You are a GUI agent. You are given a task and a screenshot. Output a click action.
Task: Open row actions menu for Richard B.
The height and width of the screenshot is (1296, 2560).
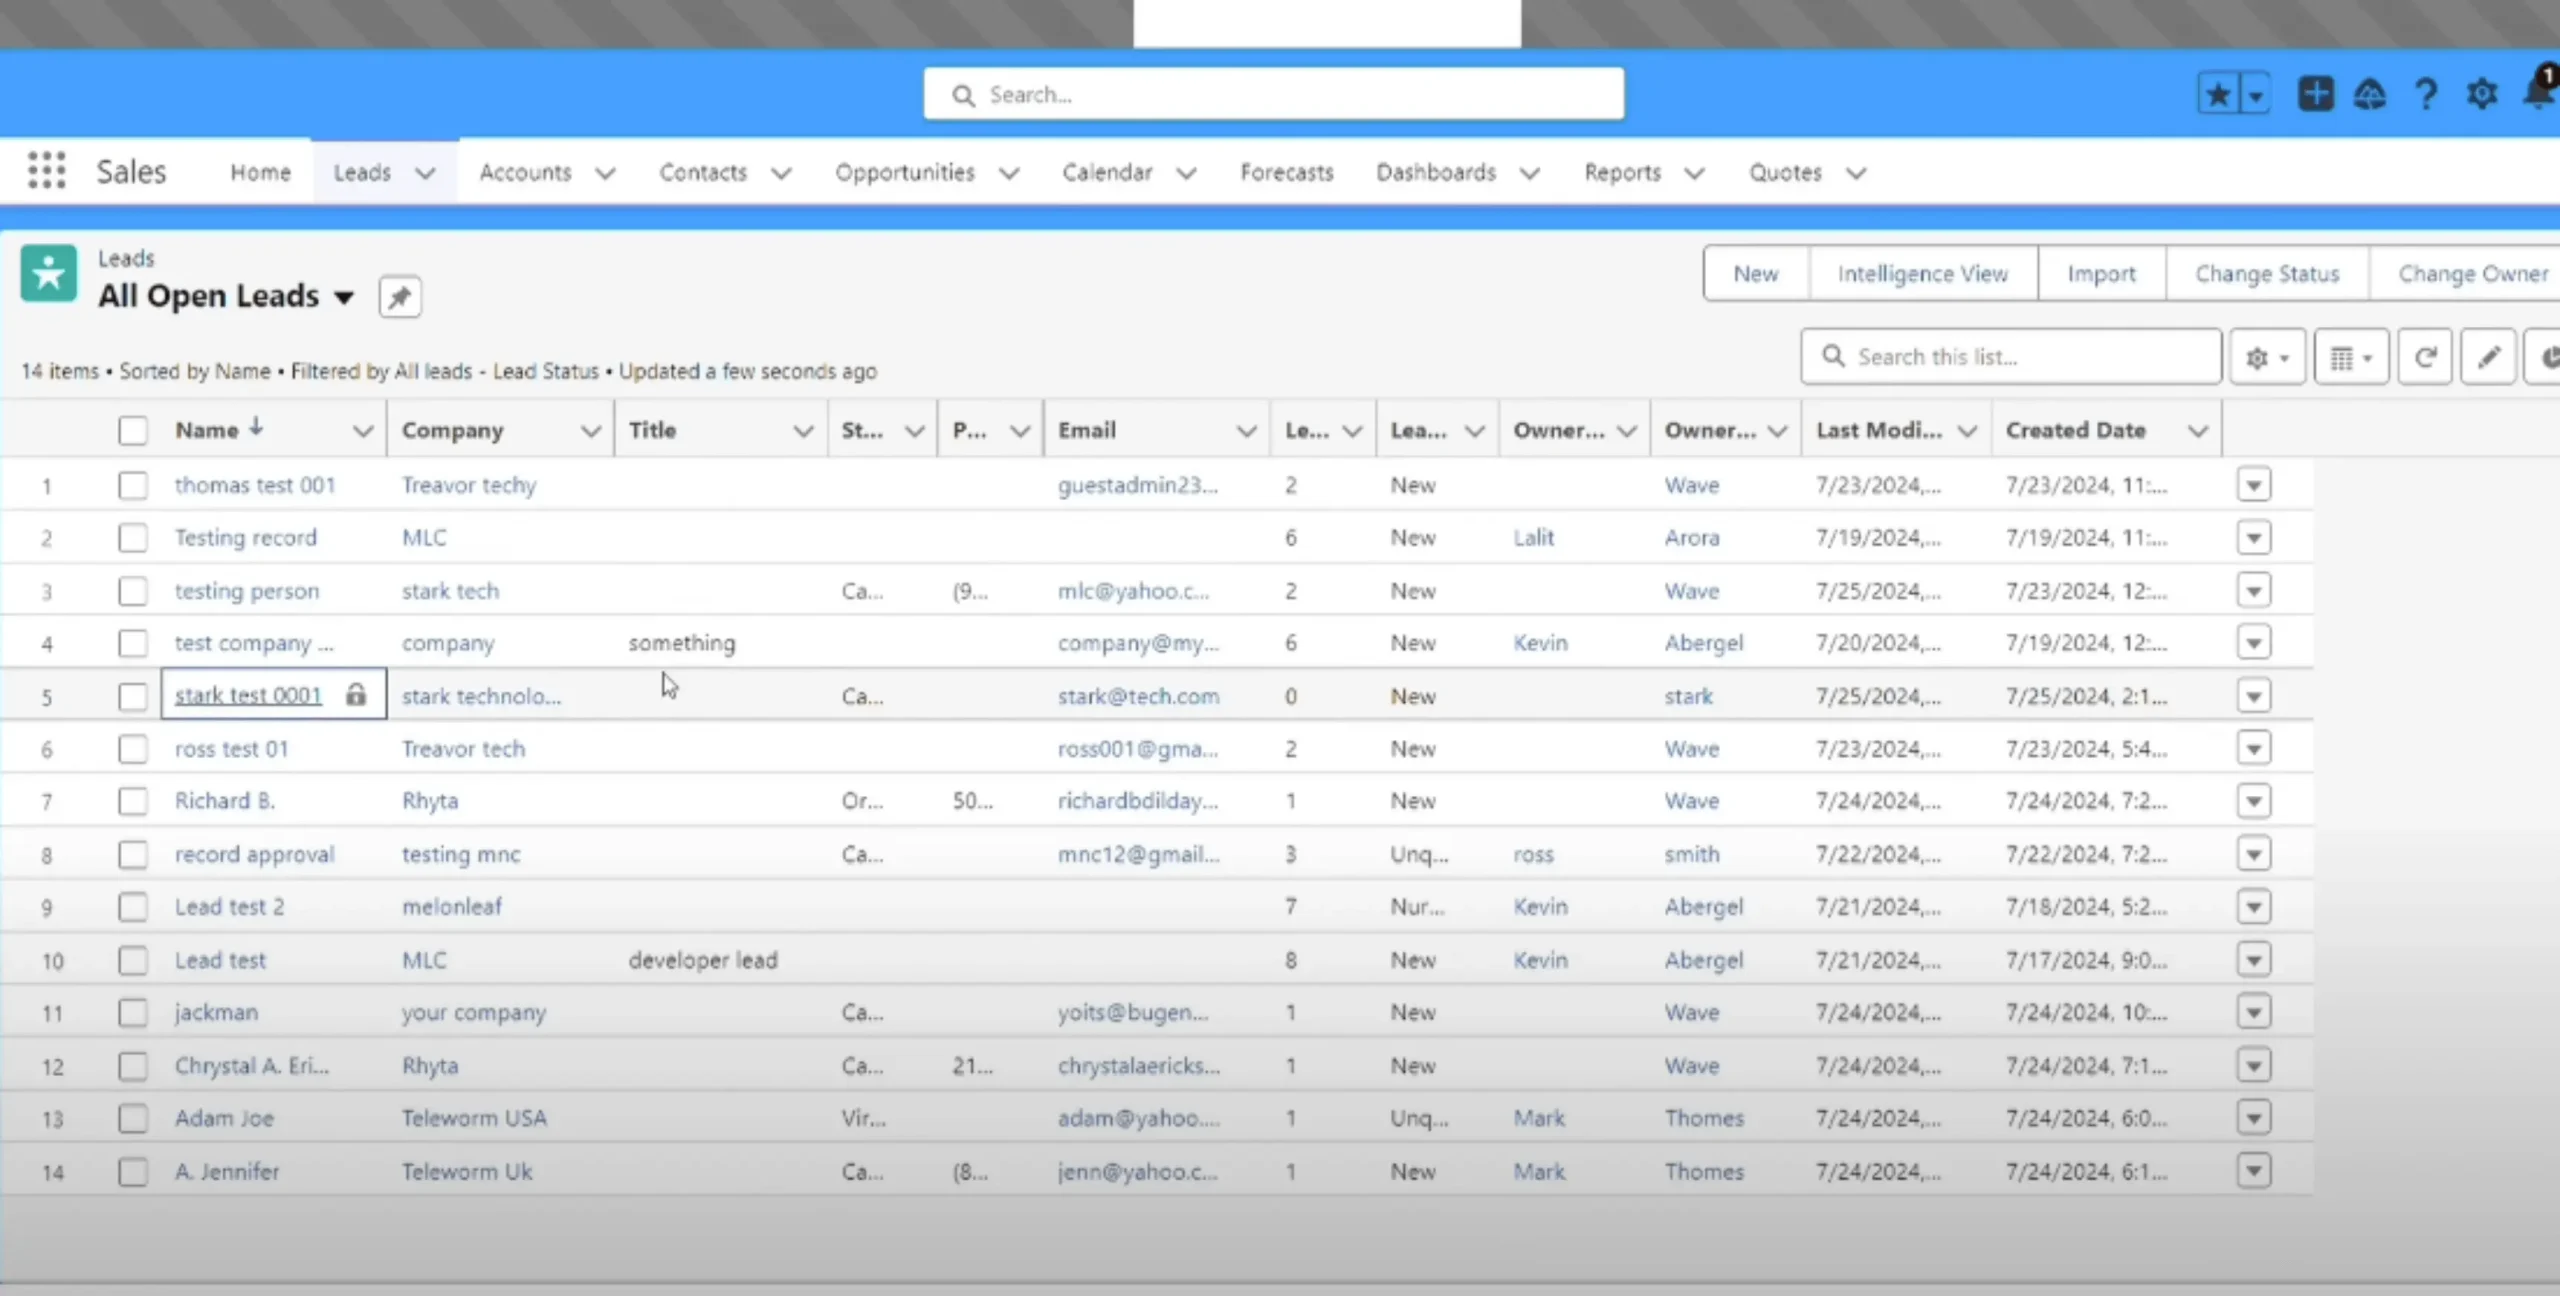(x=2253, y=801)
